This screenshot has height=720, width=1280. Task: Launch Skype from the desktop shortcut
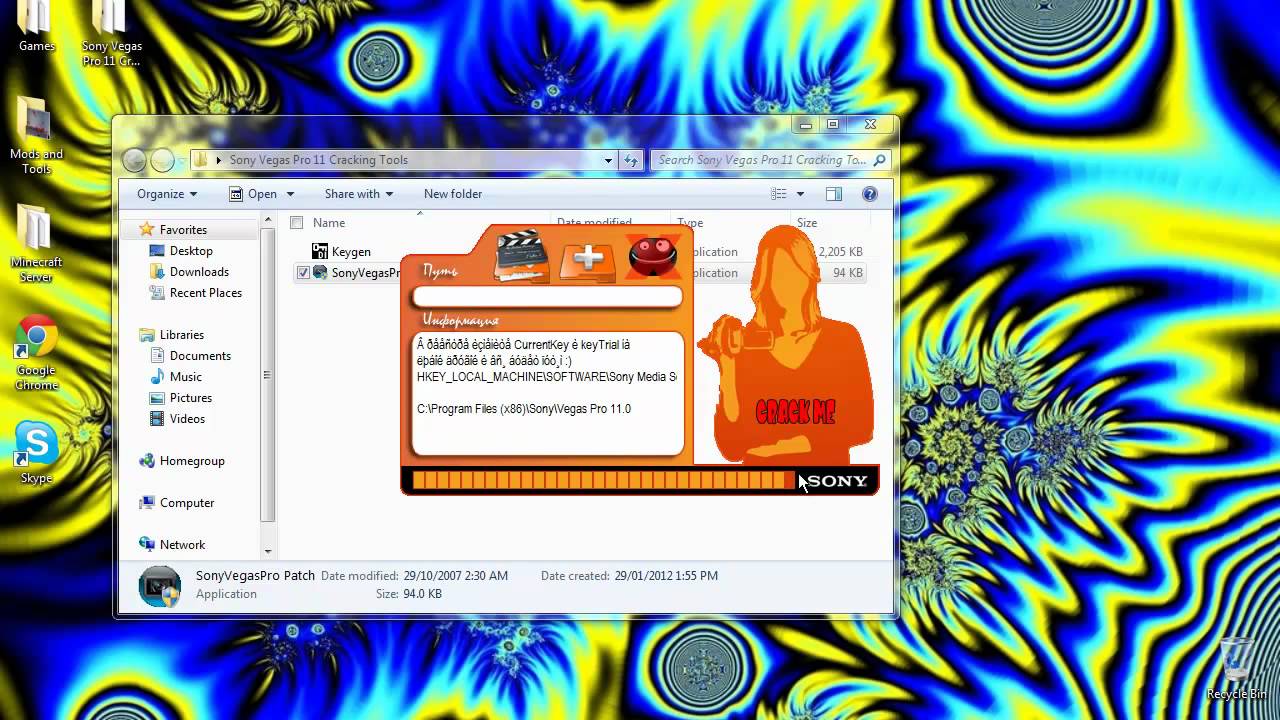(x=36, y=453)
